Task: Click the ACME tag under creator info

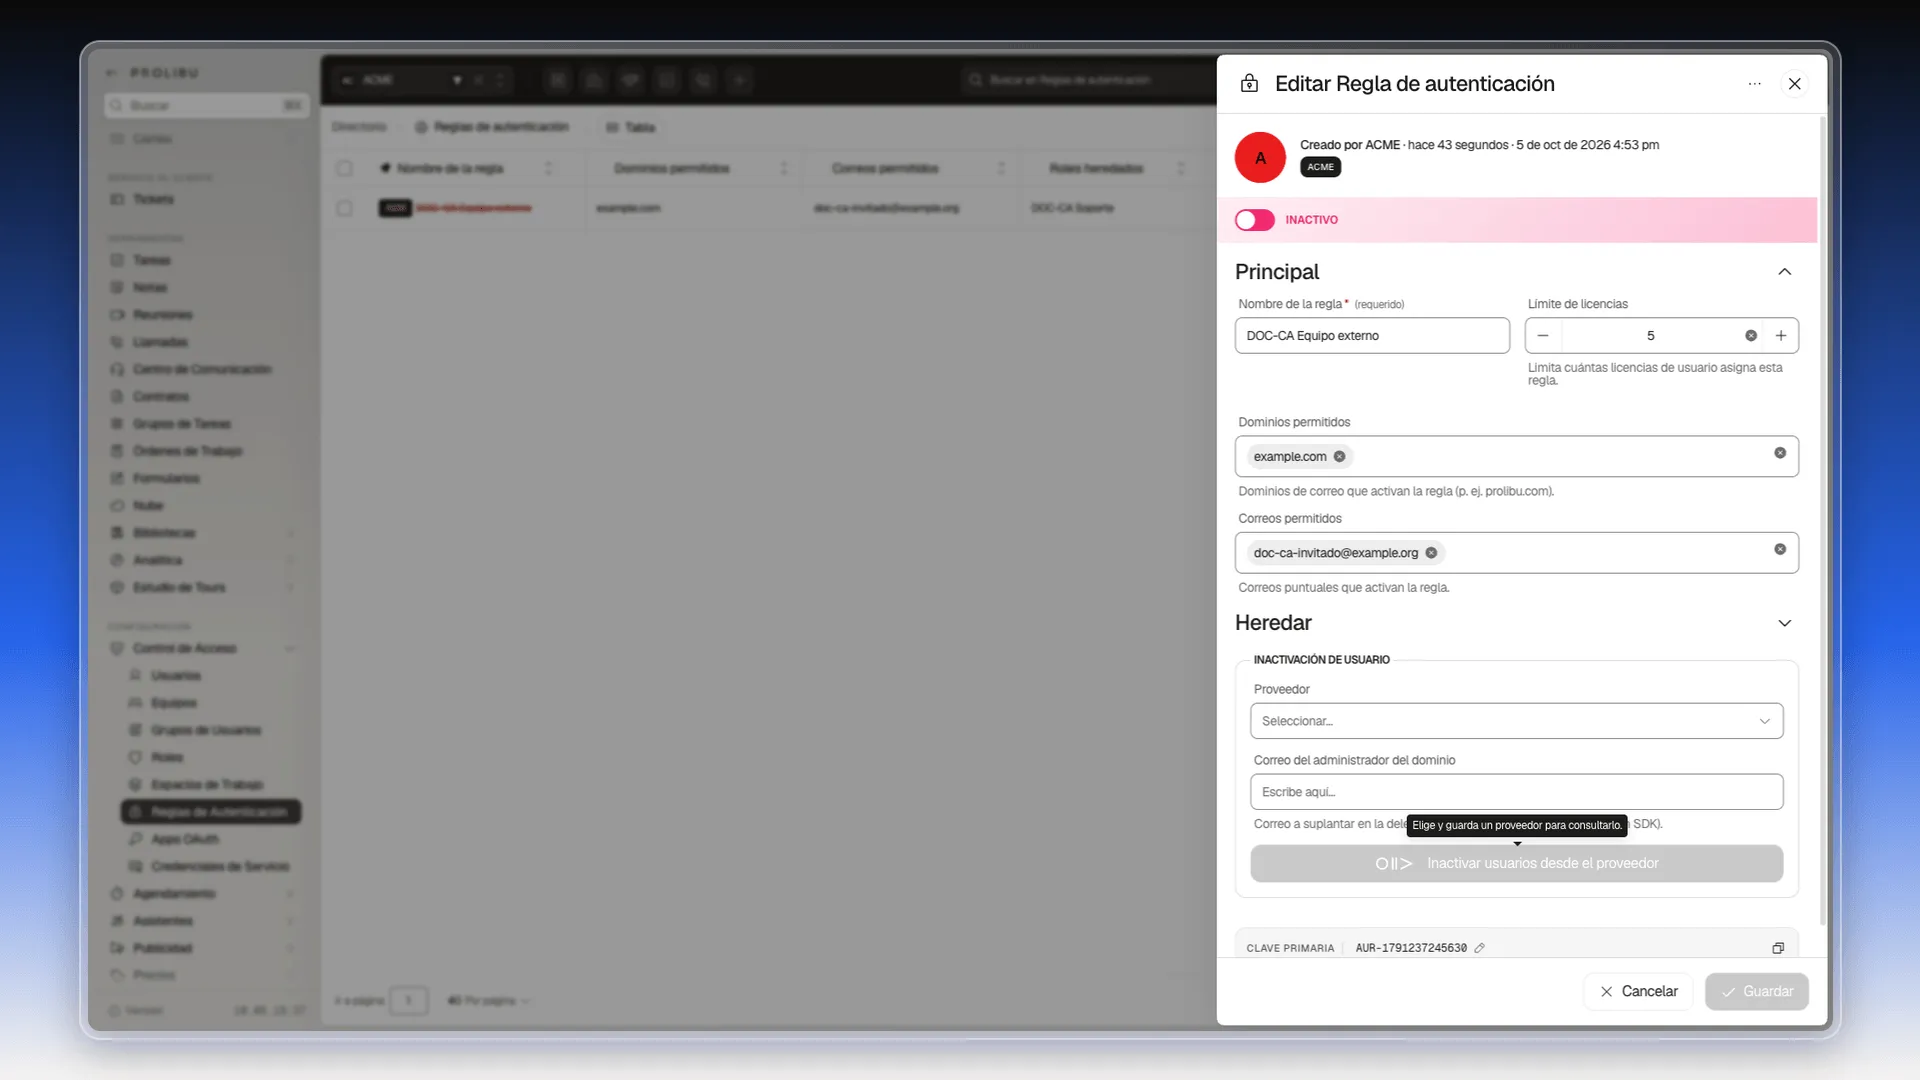Action: 1320,167
